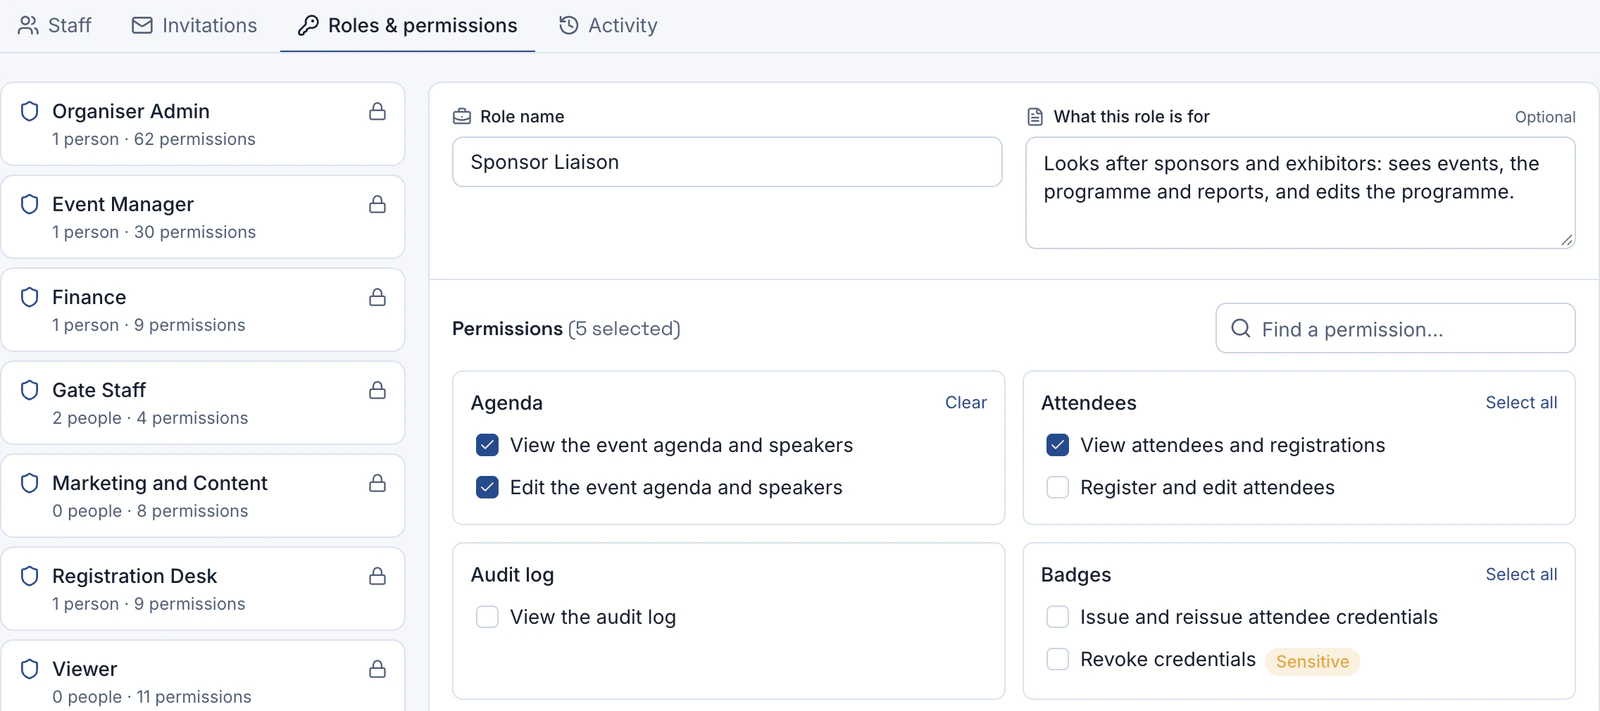This screenshot has height=711, width=1600.
Task: Click the lock icon on Finance role
Action: (377, 297)
